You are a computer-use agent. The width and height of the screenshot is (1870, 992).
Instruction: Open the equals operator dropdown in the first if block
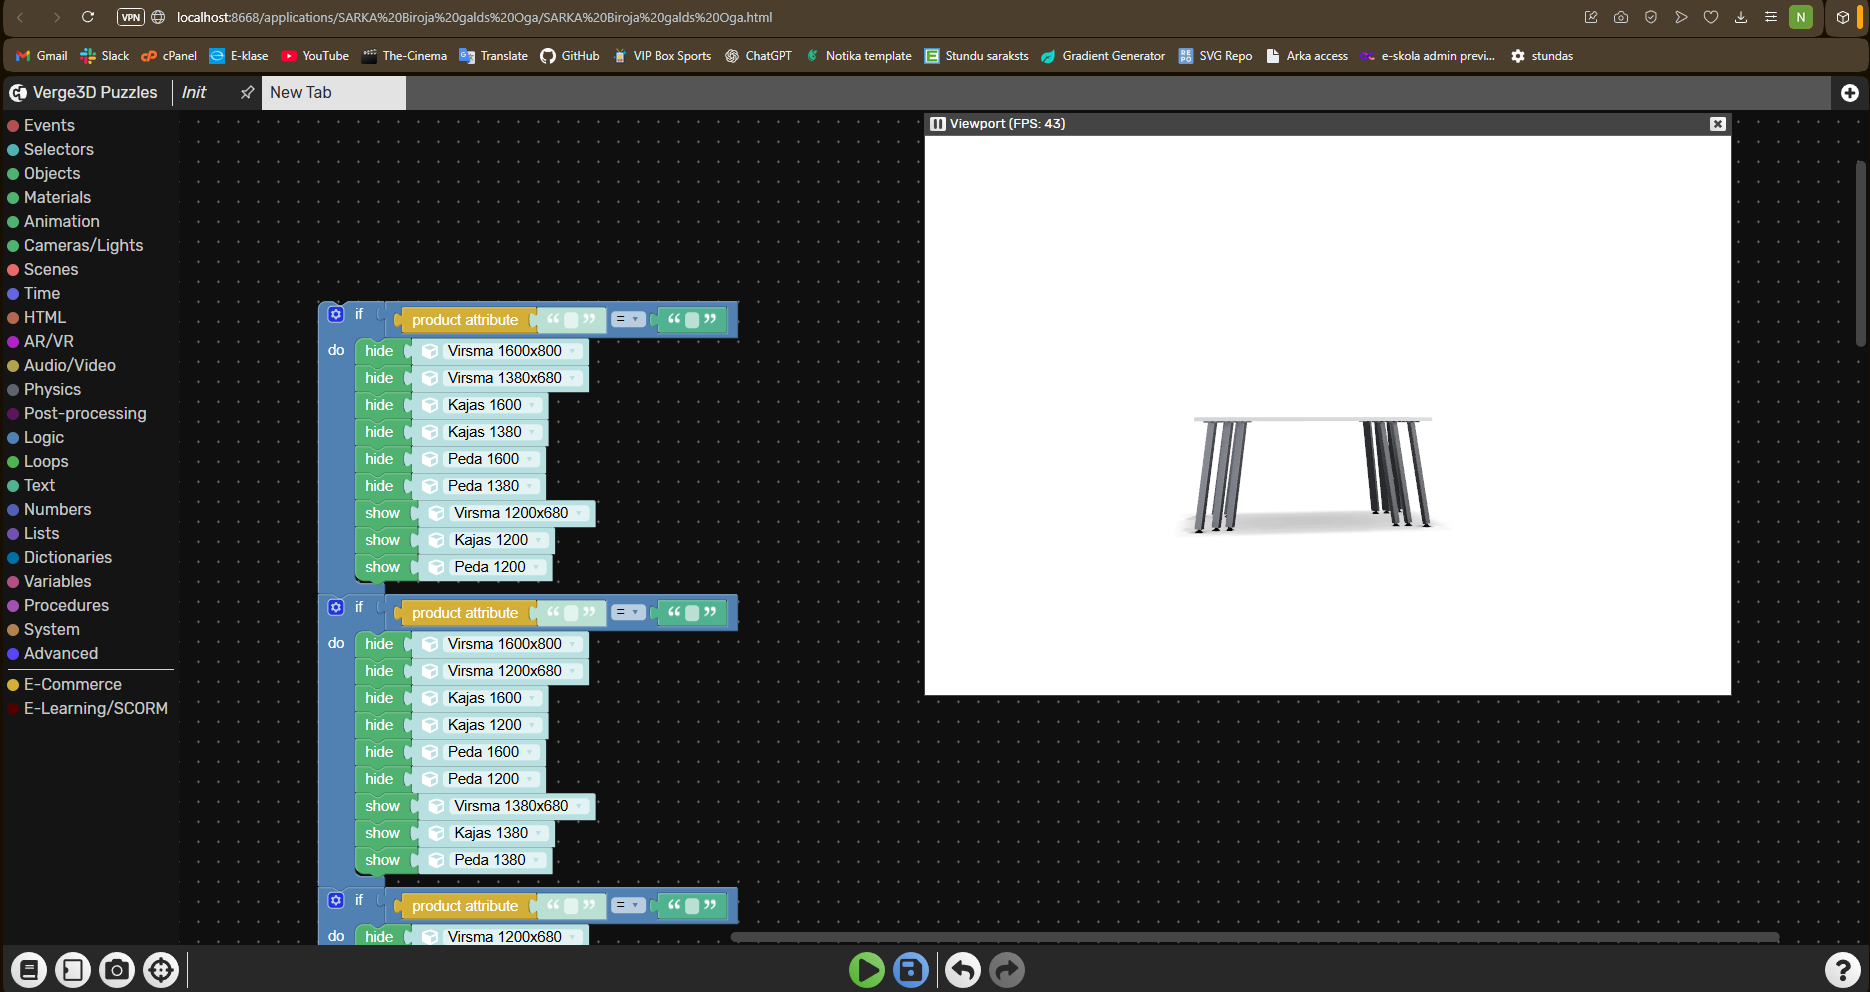628,320
